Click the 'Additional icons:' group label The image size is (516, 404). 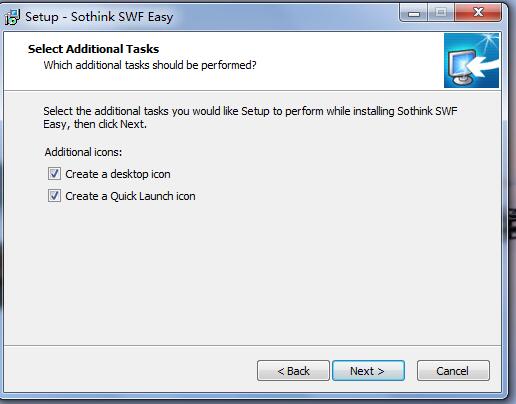coord(83,152)
